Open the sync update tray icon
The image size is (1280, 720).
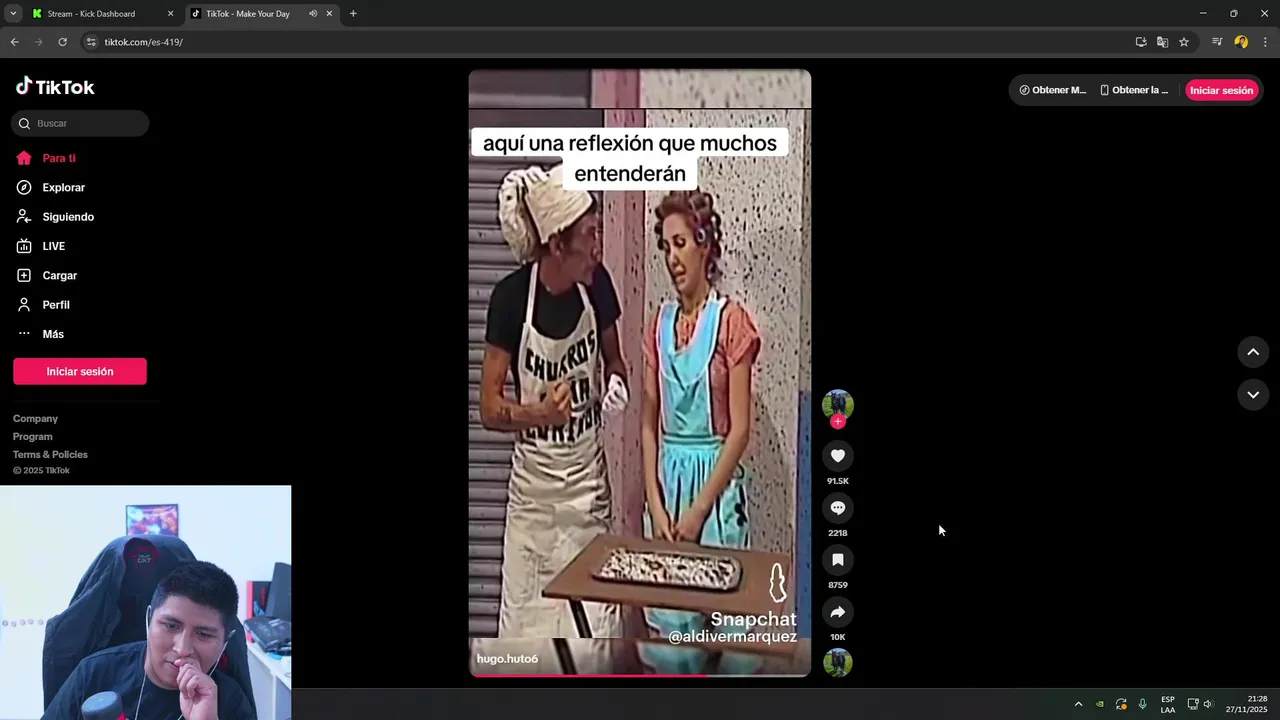tap(1121, 704)
